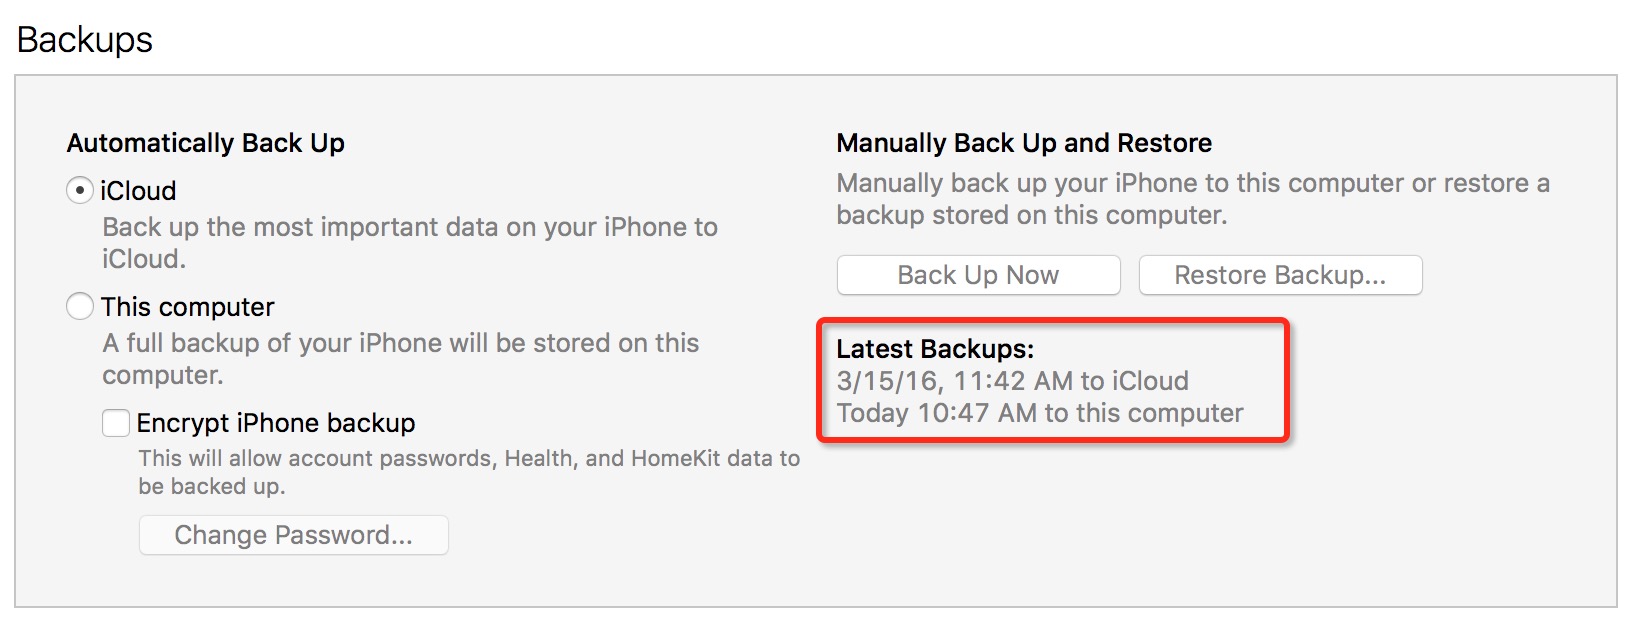The height and width of the screenshot is (618, 1630).
Task: Click the Automatically Back Up heading
Action: pos(206,143)
